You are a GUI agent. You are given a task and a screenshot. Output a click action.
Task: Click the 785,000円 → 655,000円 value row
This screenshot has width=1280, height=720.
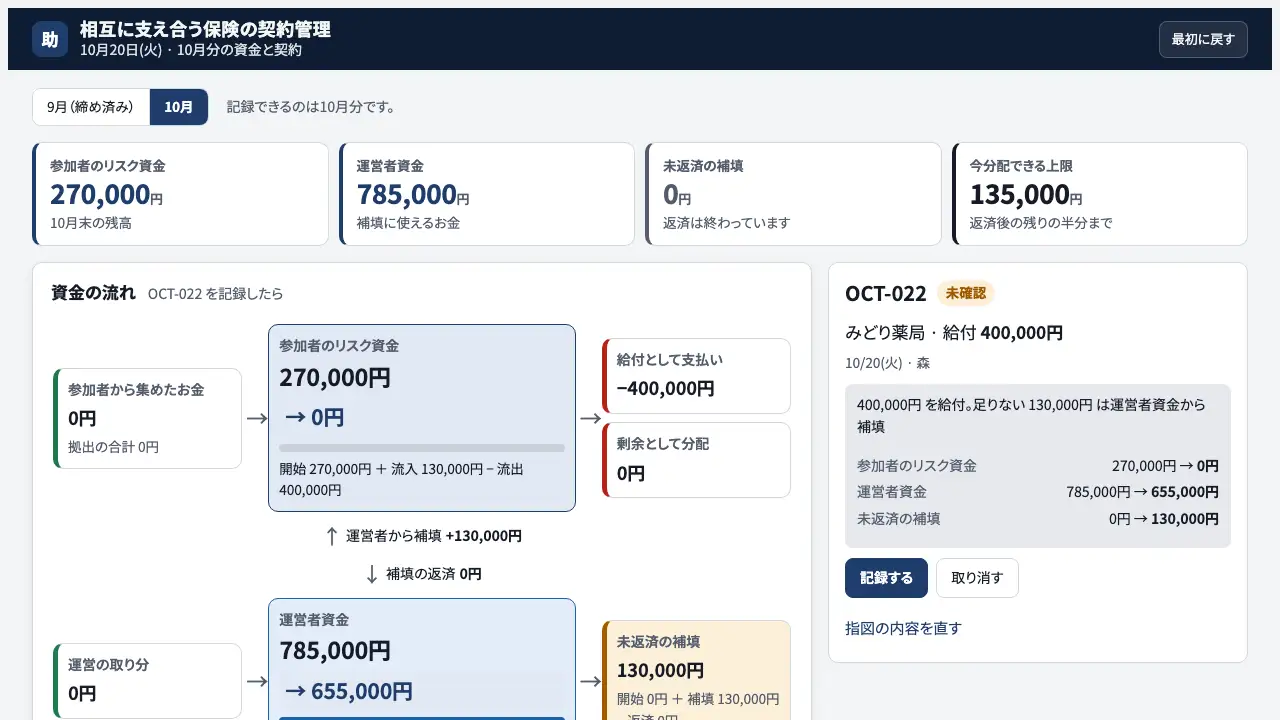[x=1038, y=492]
